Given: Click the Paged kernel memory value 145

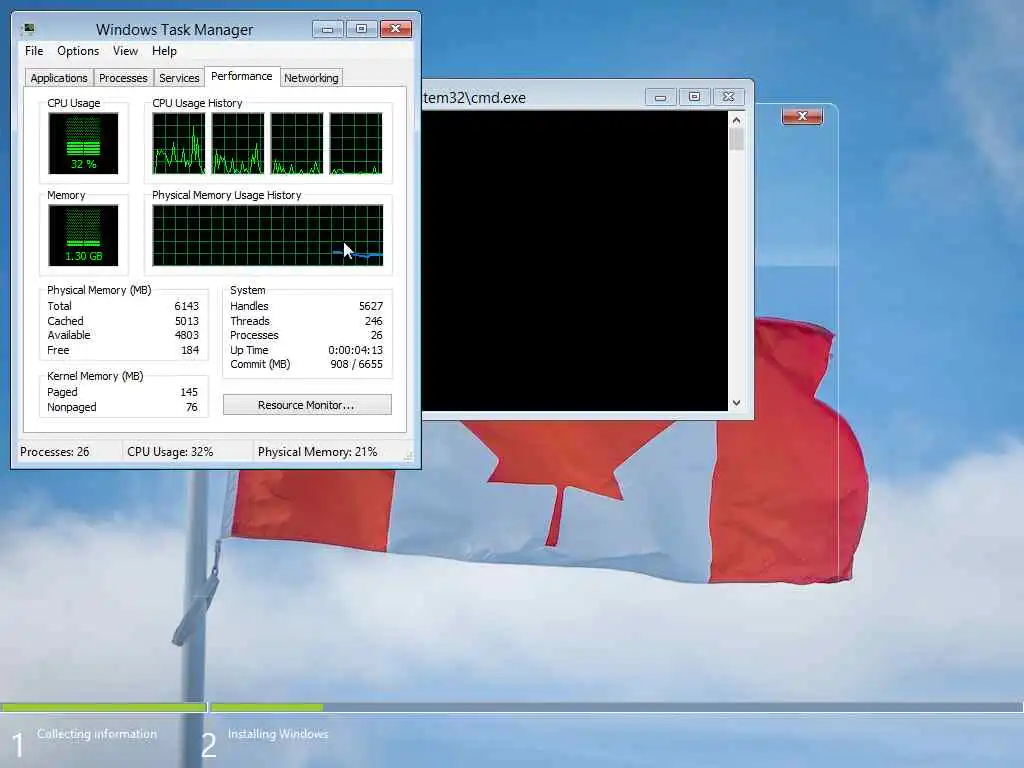Looking at the screenshot, I should (x=189, y=392).
